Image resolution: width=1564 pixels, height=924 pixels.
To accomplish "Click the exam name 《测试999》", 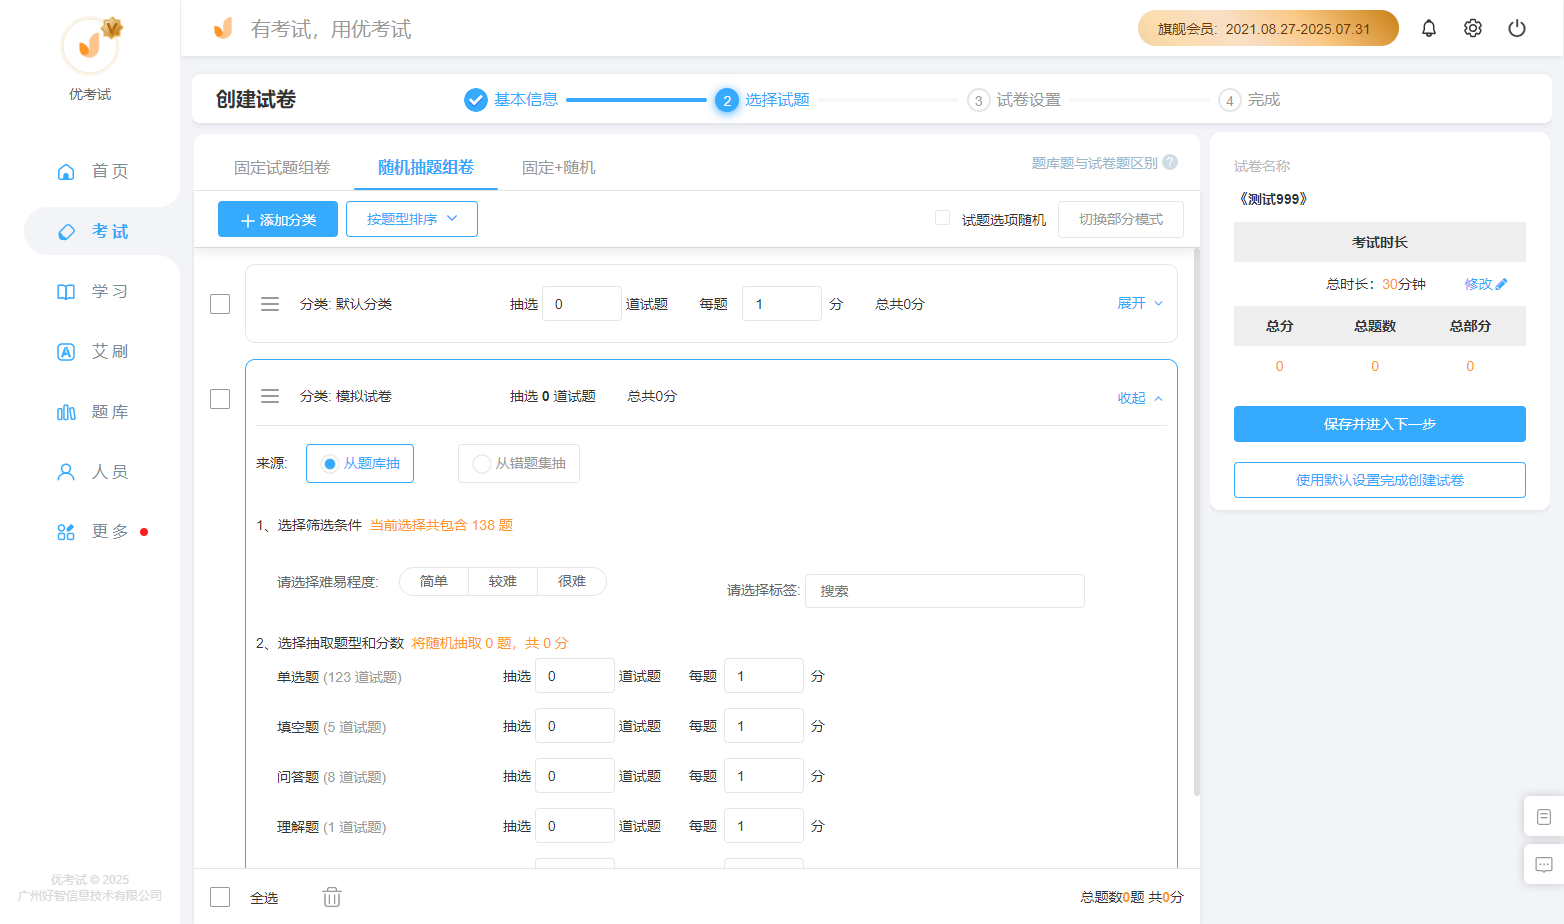I will pyautogui.click(x=1273, y=199).
